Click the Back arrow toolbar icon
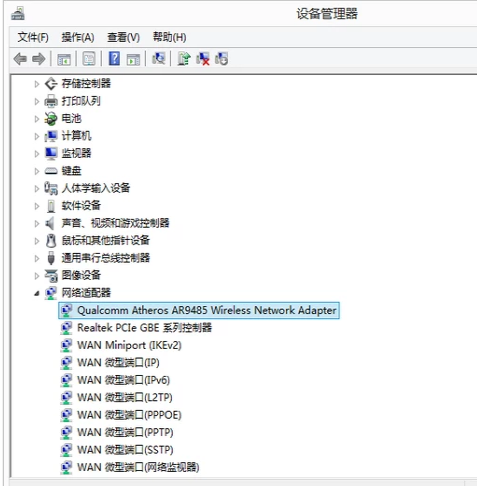477x486 pixels. pos(20,59)
